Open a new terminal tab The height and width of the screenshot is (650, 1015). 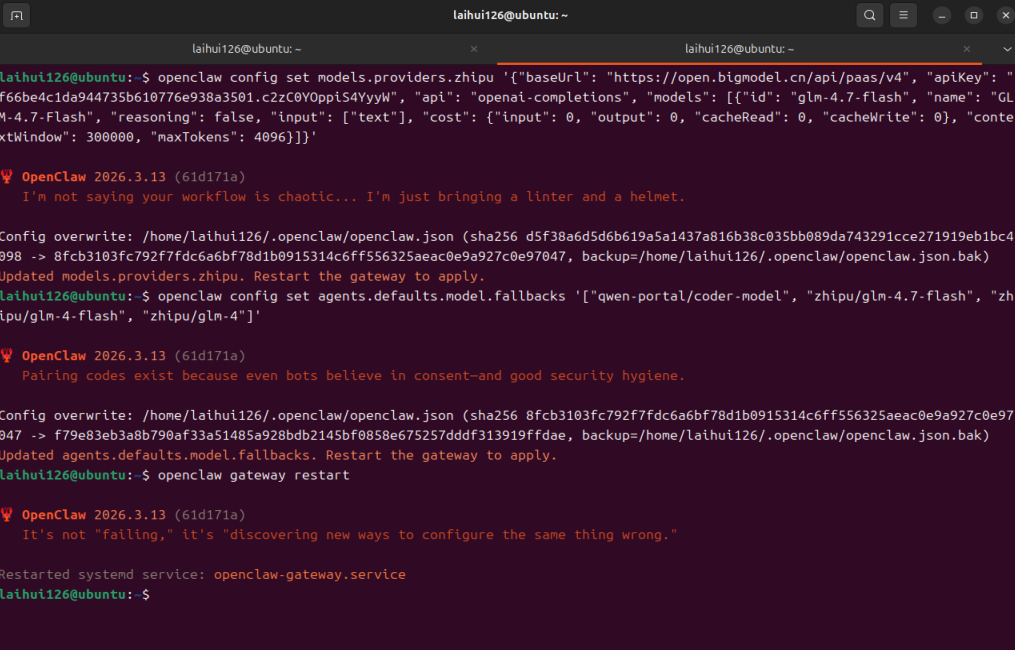tap(18, 15)
